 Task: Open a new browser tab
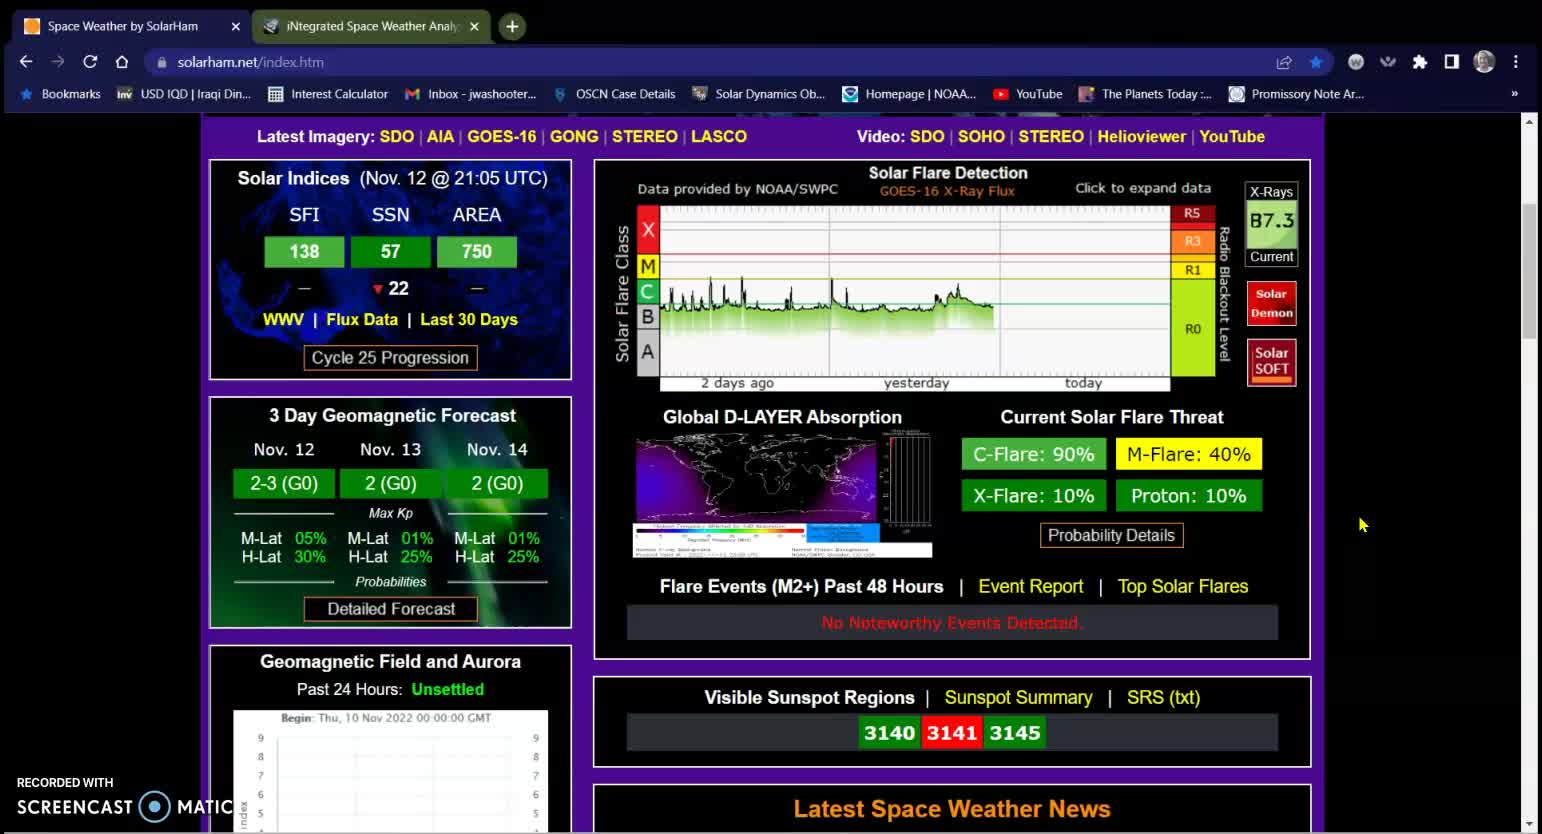tap(512, 26)
